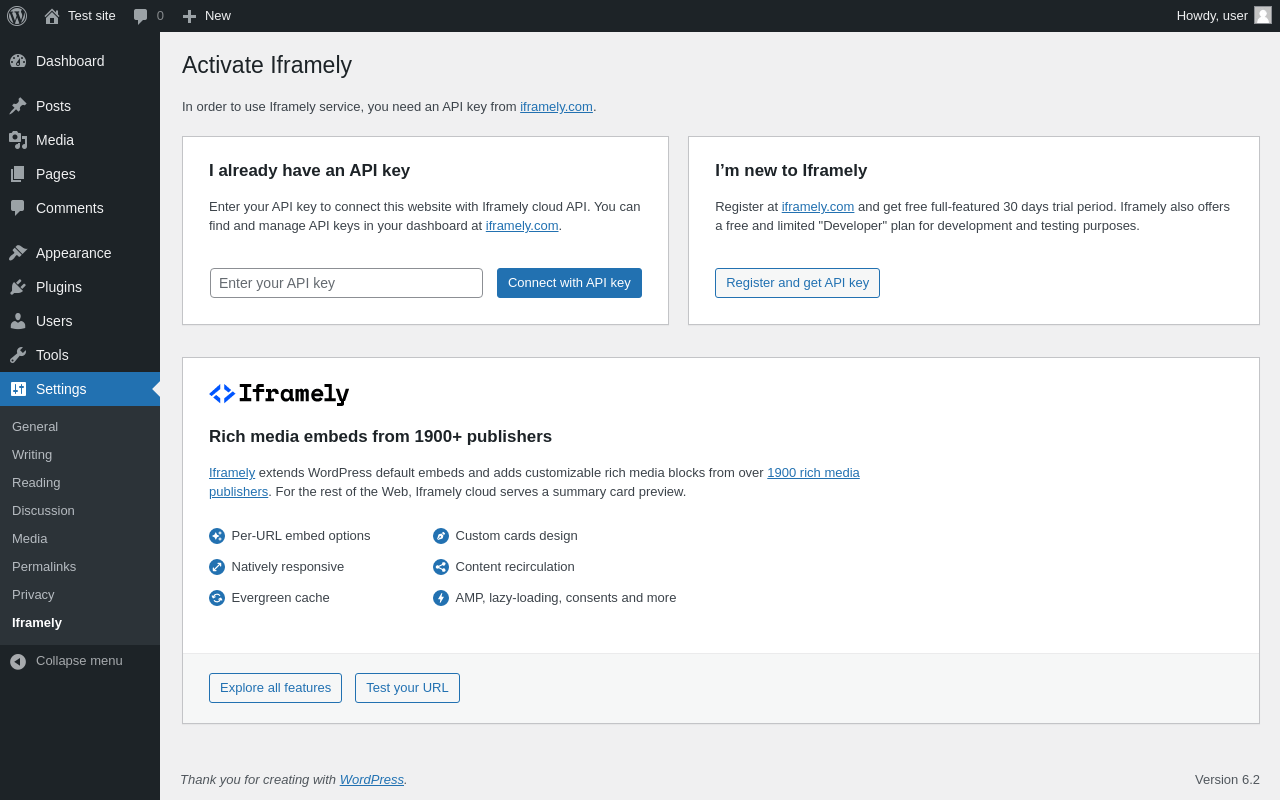Click the WordPress logo icon
This screenshot has width=1280, height=800.
[x=17, y=16]
